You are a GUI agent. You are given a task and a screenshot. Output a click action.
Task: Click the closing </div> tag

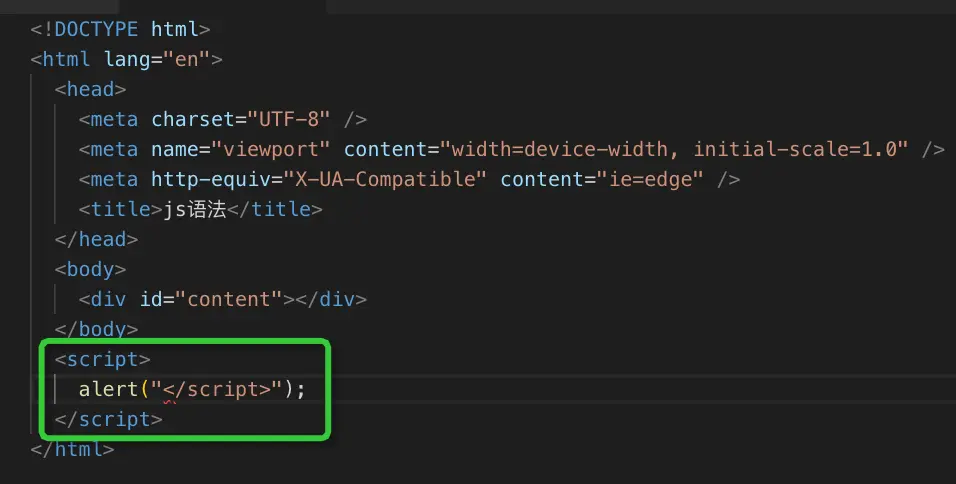click(331, 299)
